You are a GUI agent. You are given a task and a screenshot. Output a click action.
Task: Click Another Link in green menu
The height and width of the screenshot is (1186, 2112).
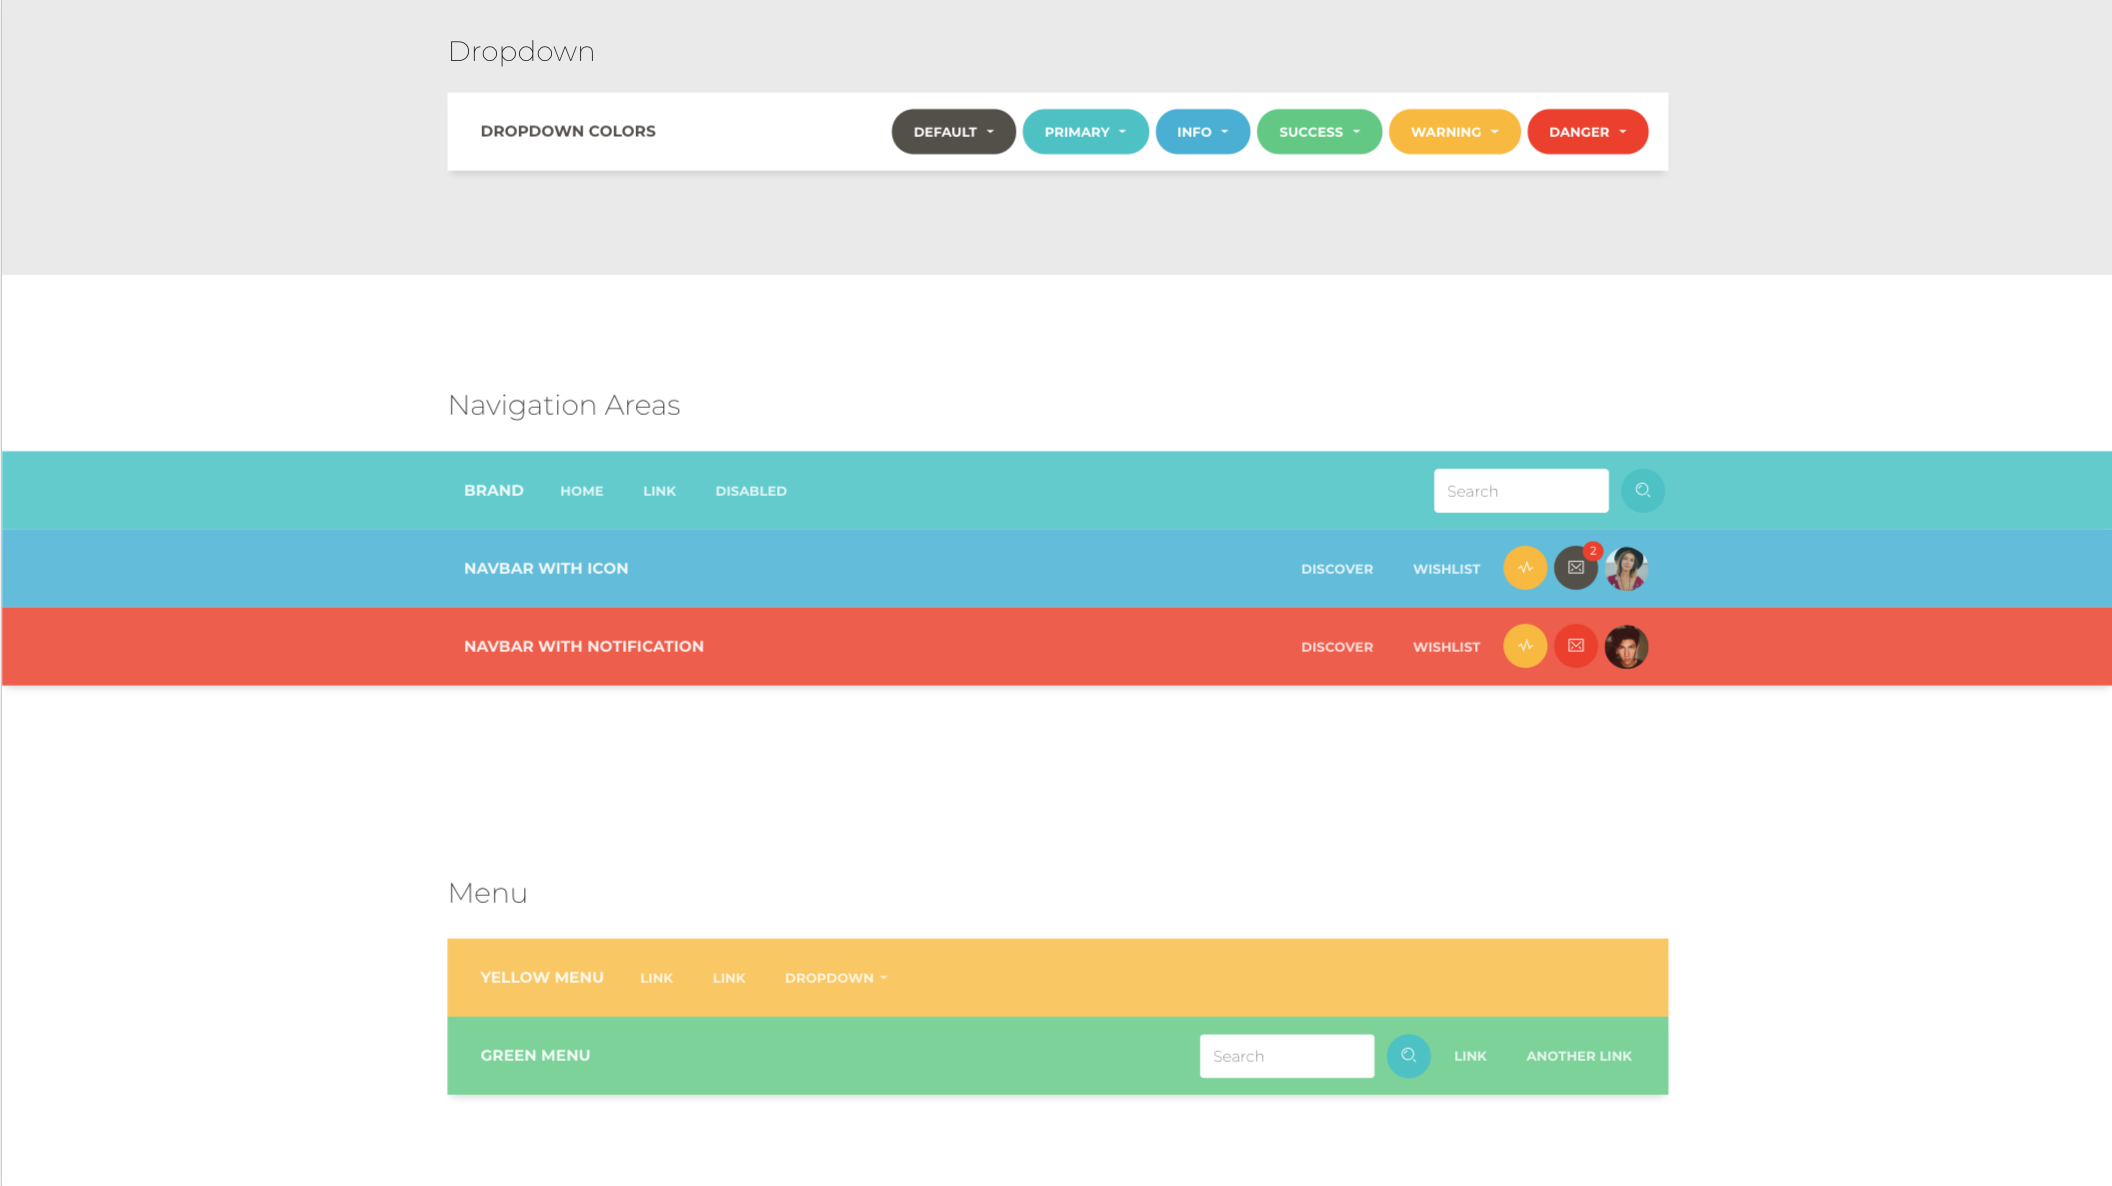[x=1578, y=1056]
